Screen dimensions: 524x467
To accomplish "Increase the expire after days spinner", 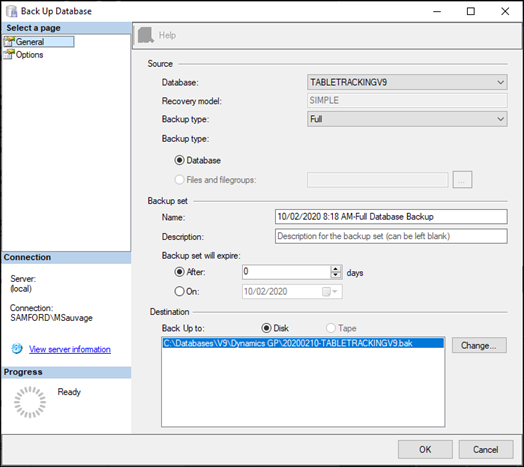I will [x=336, y=268].
